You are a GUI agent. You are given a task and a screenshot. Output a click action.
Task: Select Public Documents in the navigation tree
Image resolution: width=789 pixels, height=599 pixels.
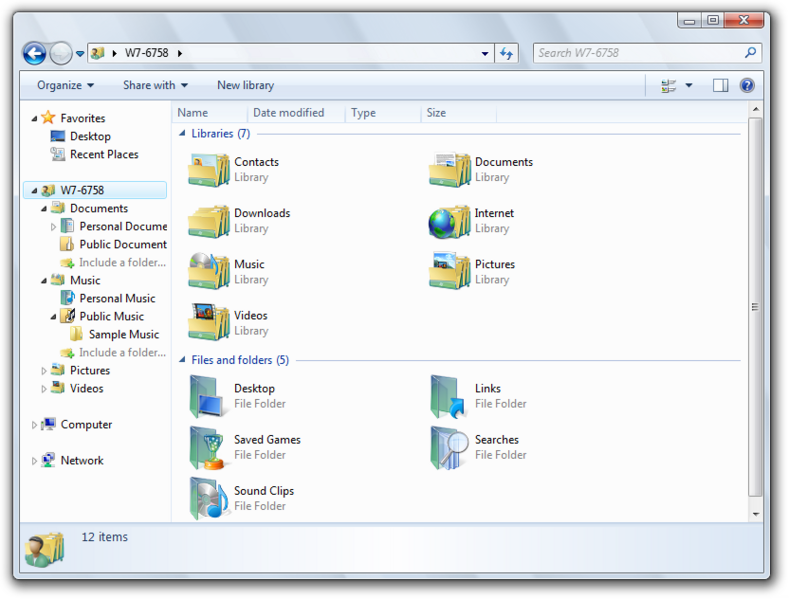click(114, 245)
